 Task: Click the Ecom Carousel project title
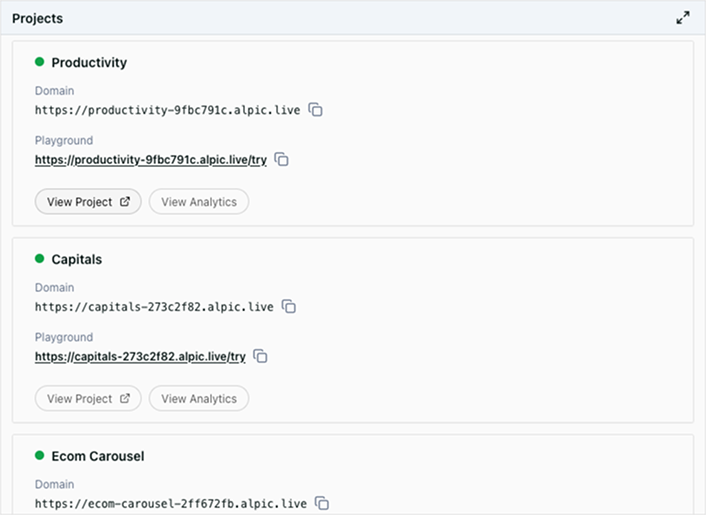click(x=97, y=456)
